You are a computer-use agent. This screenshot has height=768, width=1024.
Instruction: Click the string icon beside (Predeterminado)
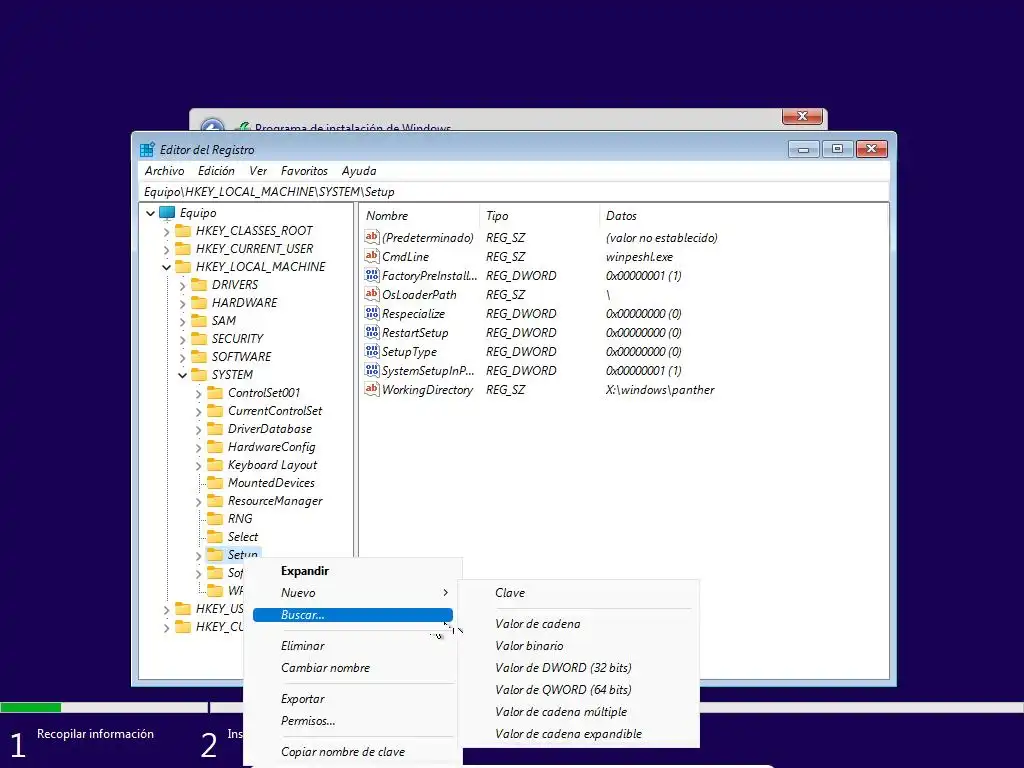click(372, 237)
